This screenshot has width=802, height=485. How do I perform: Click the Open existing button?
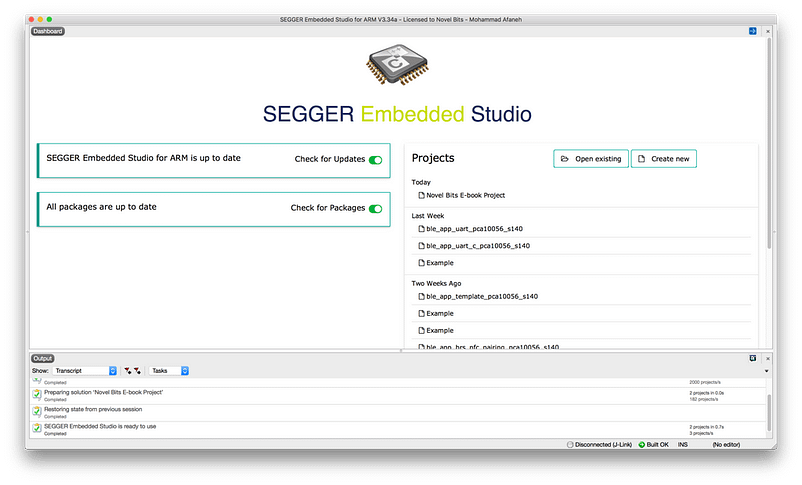(591, 159)
